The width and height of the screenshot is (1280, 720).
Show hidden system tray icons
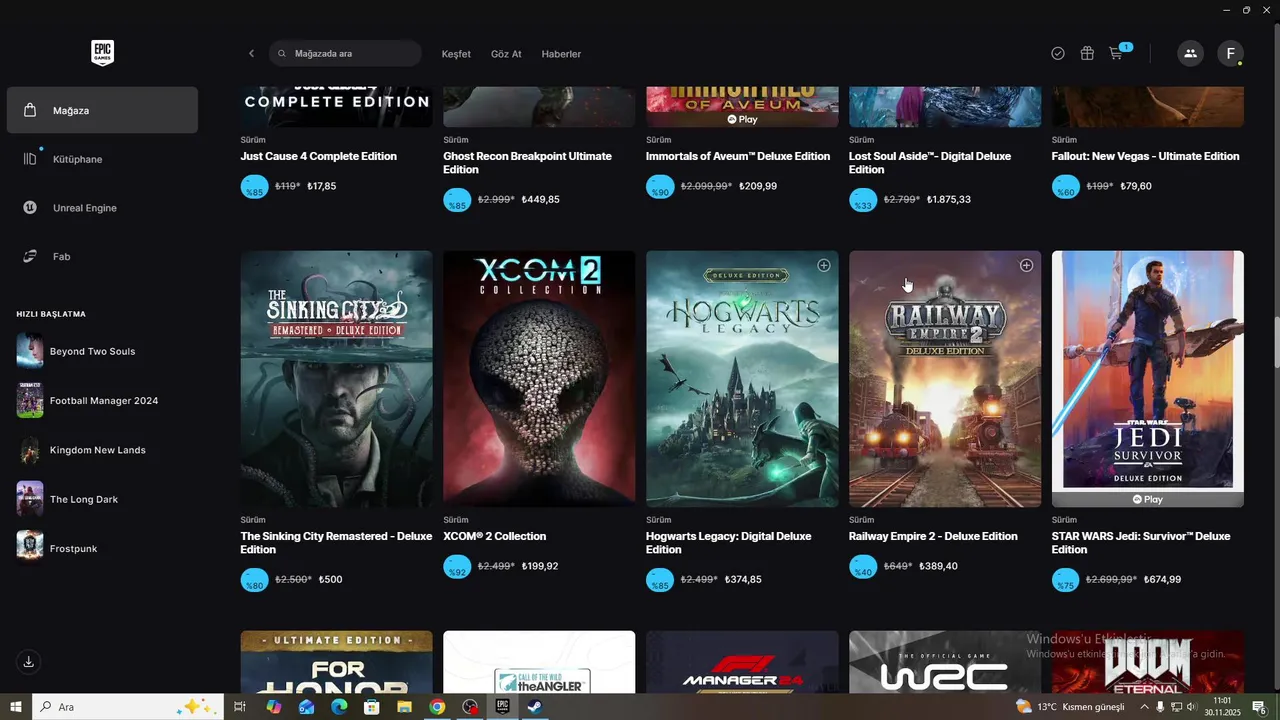[x=1144, y=707]
